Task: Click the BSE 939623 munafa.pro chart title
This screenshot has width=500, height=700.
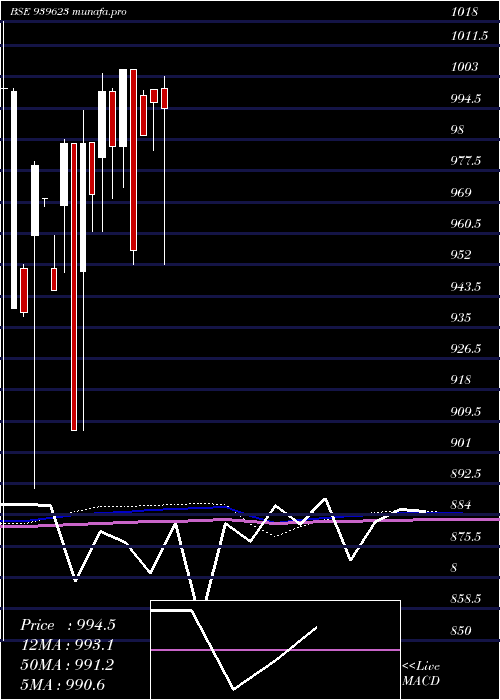Action: coord(68,12)
